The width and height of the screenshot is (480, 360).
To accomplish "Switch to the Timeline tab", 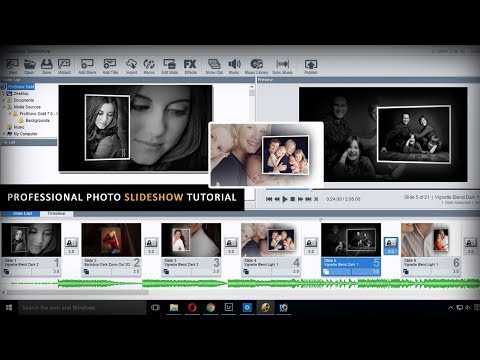I will pyautogui.click(x=56, y=214).
